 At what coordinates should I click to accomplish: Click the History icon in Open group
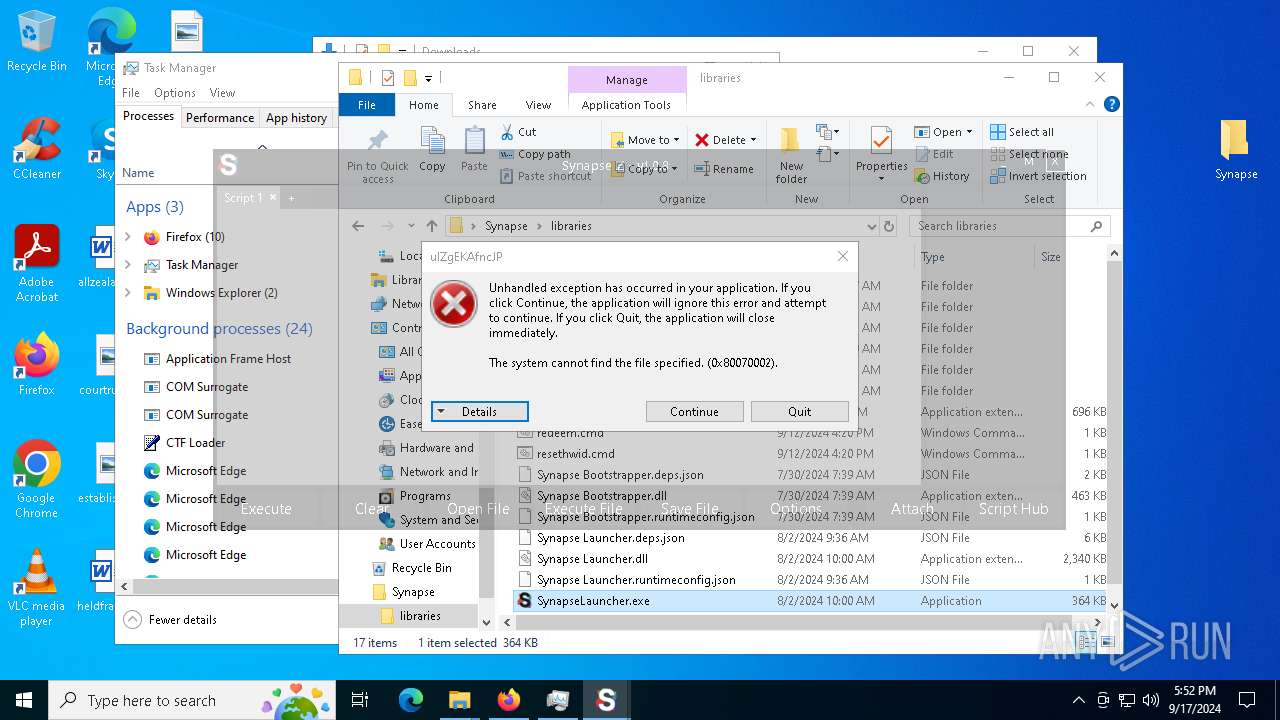922,176
